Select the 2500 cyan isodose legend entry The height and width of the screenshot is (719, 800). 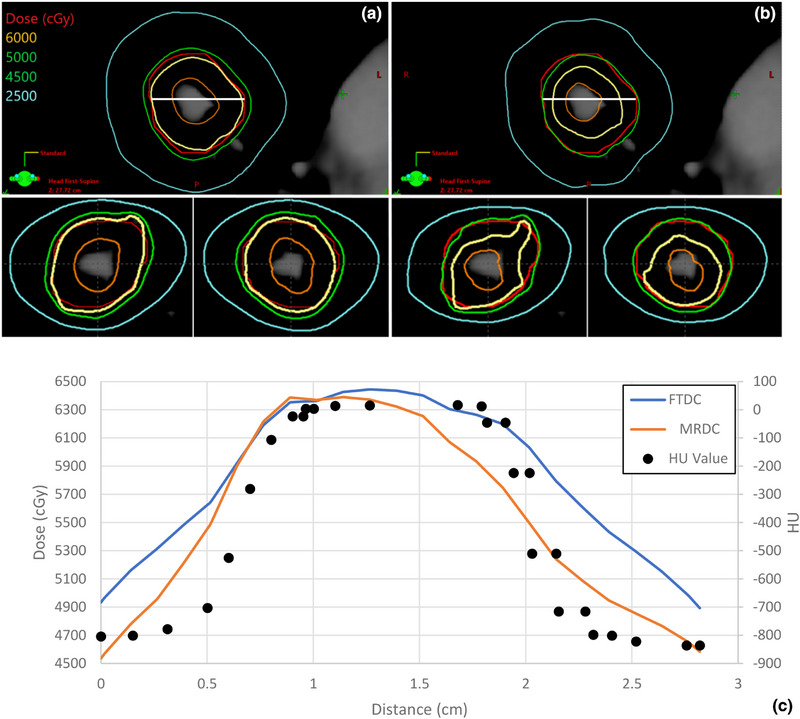[21, 96]
